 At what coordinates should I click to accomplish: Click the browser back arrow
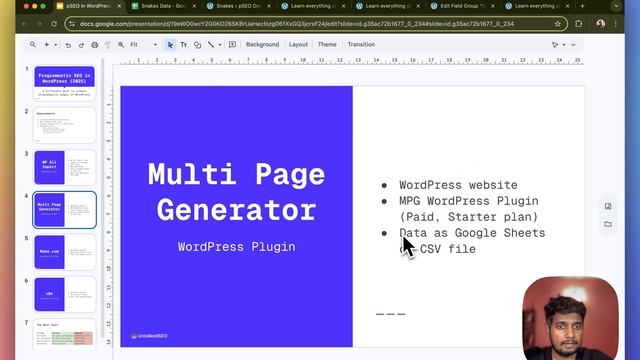pyautogui.click(x=24, y=24)
